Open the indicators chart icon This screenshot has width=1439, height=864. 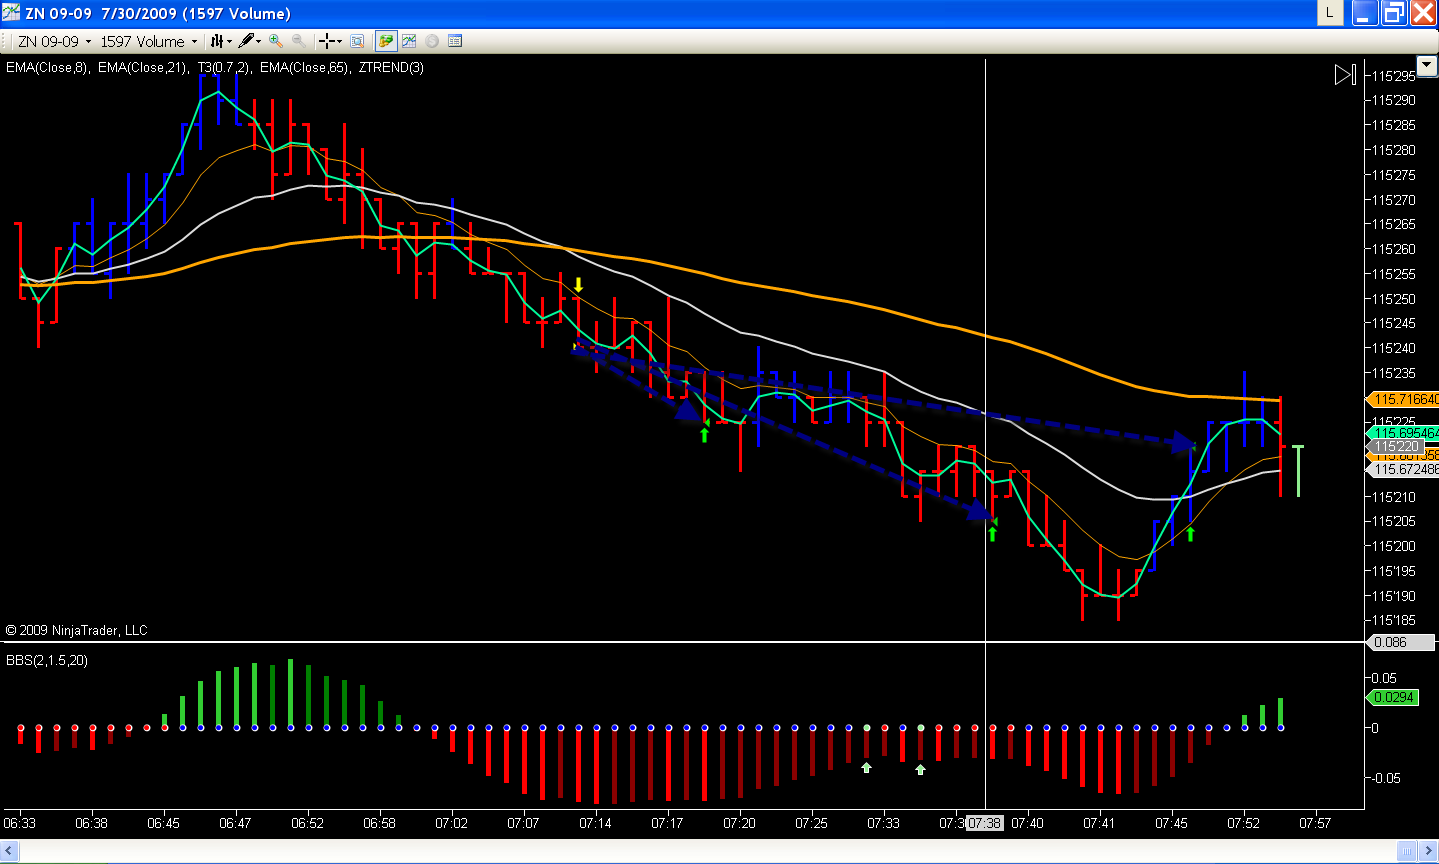tap(409, 41)
